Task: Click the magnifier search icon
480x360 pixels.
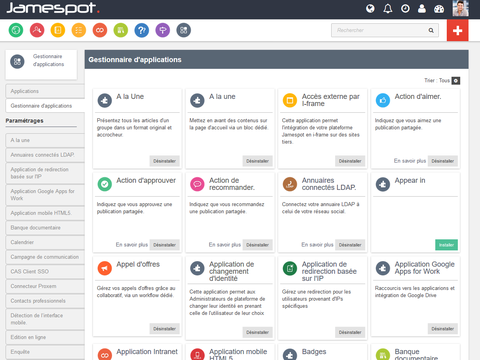Action: point(431,30)
